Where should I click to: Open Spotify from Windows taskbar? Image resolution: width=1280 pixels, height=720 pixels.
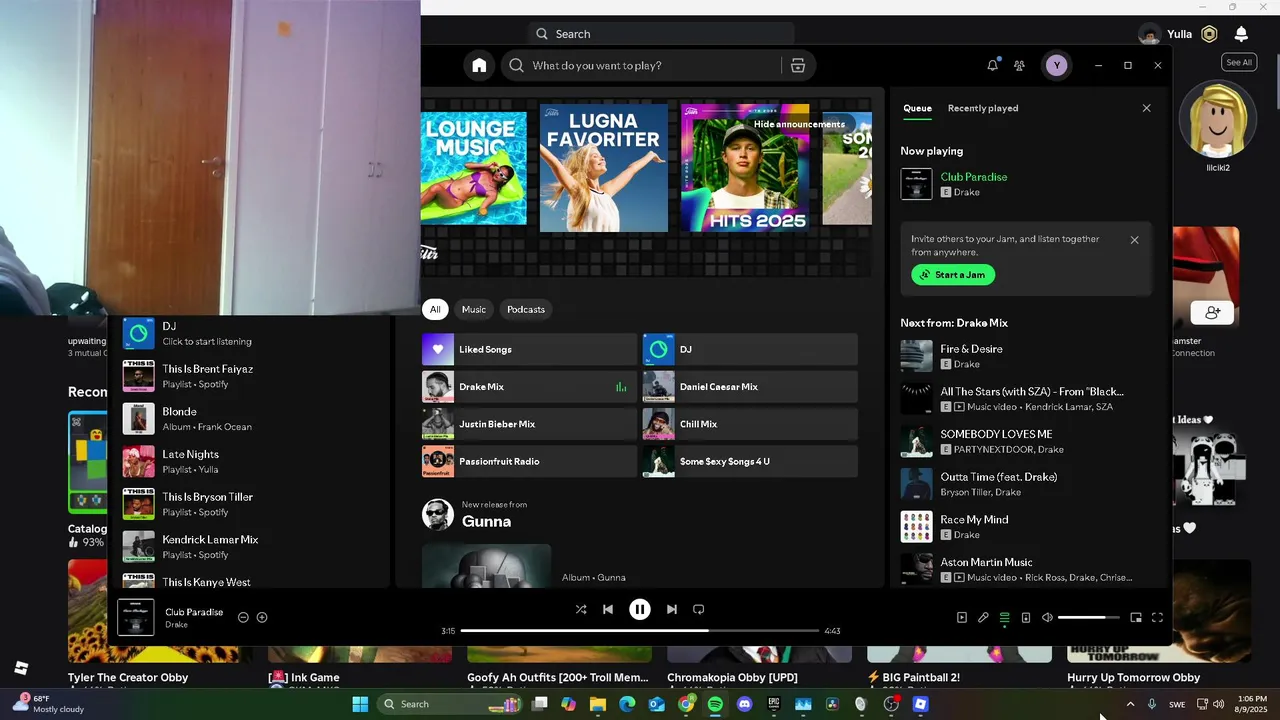click(x=715, y=704)
